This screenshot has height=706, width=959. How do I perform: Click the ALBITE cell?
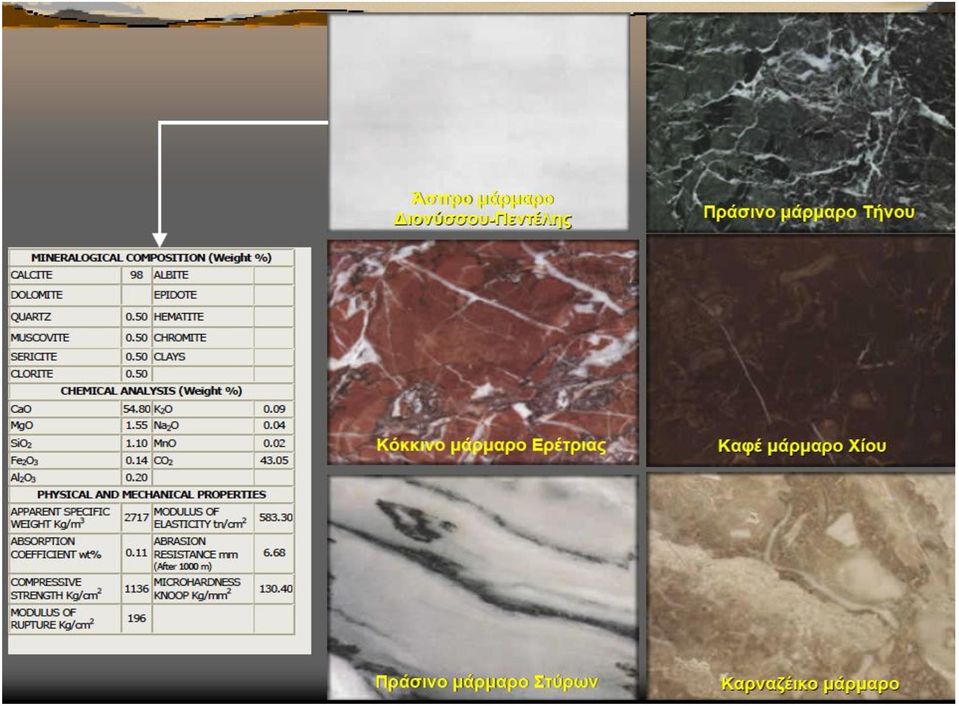[171, 275]
